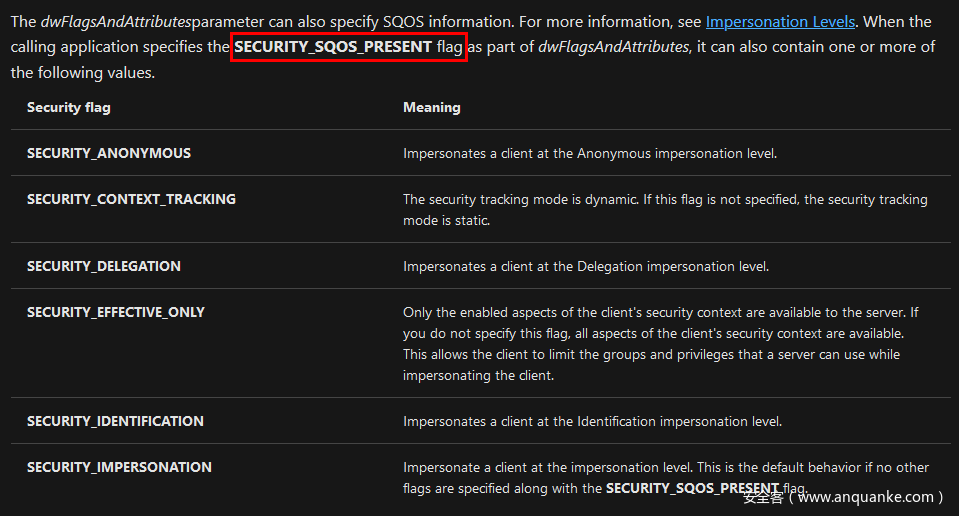Image resolution: width=959 pixels, height=516 pixels.
Task: Select the SECURITY_ANONYMOUS flag name
Action: 109,153
